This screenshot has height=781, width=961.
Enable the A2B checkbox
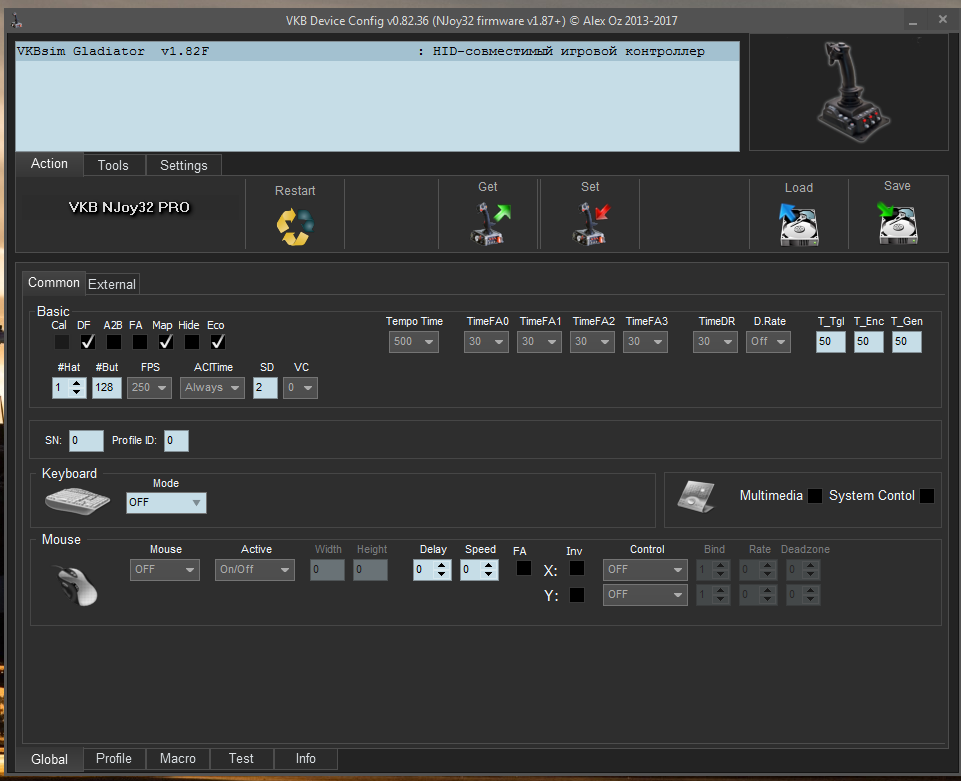tap(114, 342)
